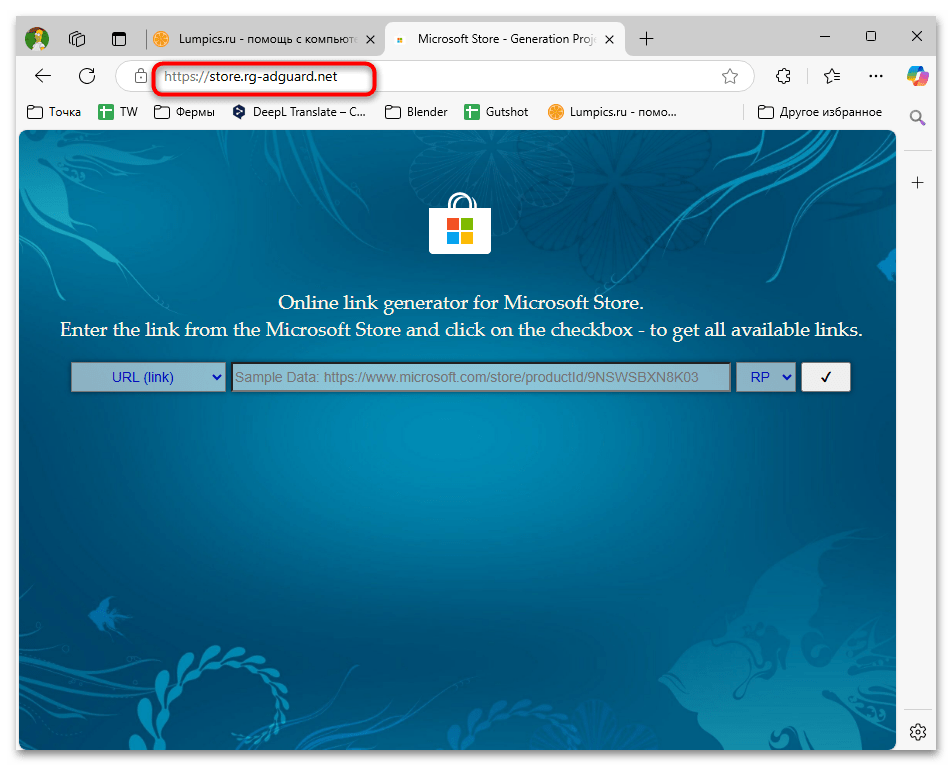Close the Lumpics.ru tab

[370, 39]
